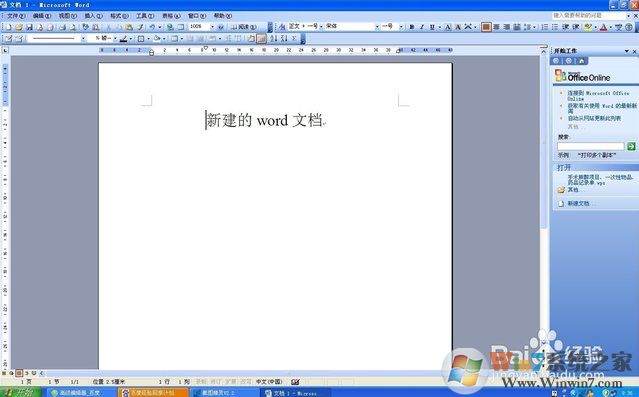Click the Draw Table pencil icon
Image resolution: width=639 pixels, height=397 pixels.
click(x=8, y=39)
